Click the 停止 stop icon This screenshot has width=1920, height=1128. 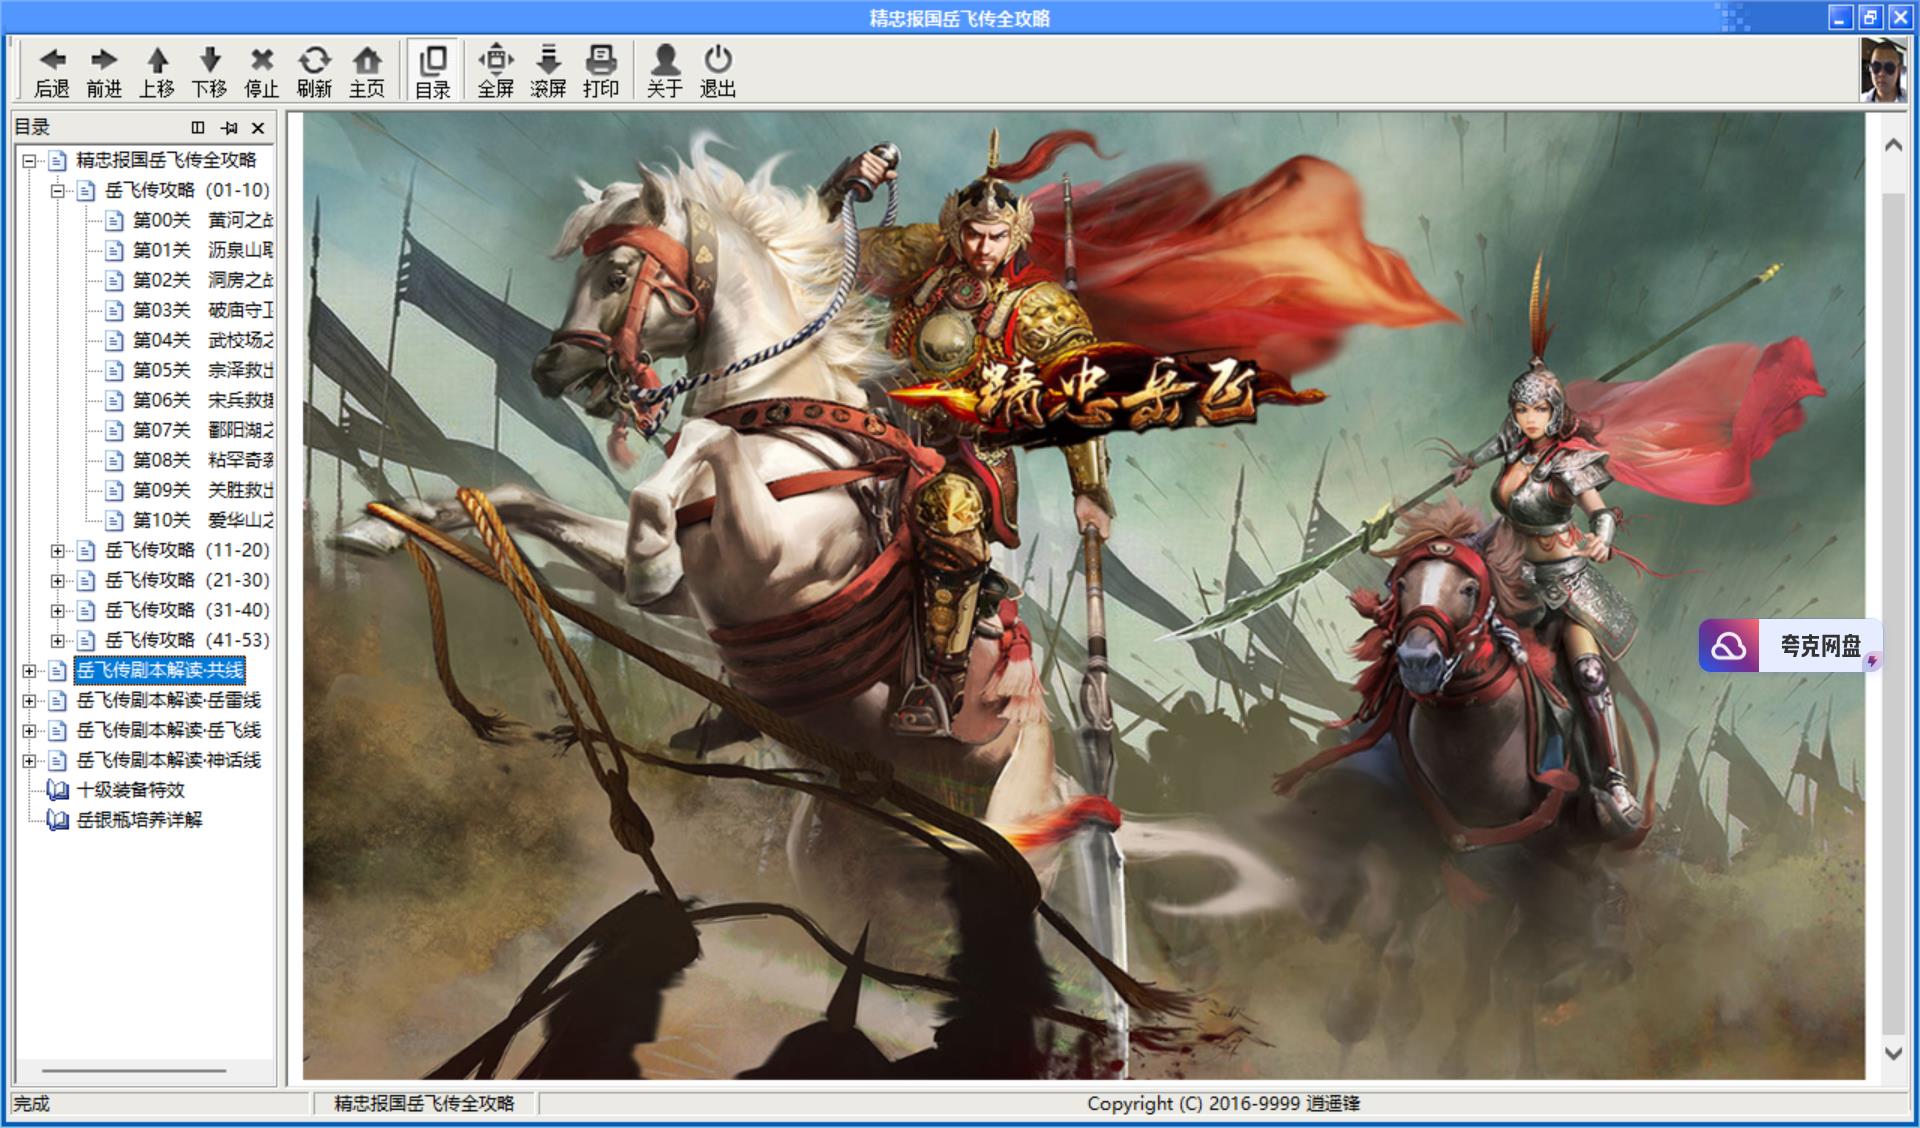coord(262,60)
